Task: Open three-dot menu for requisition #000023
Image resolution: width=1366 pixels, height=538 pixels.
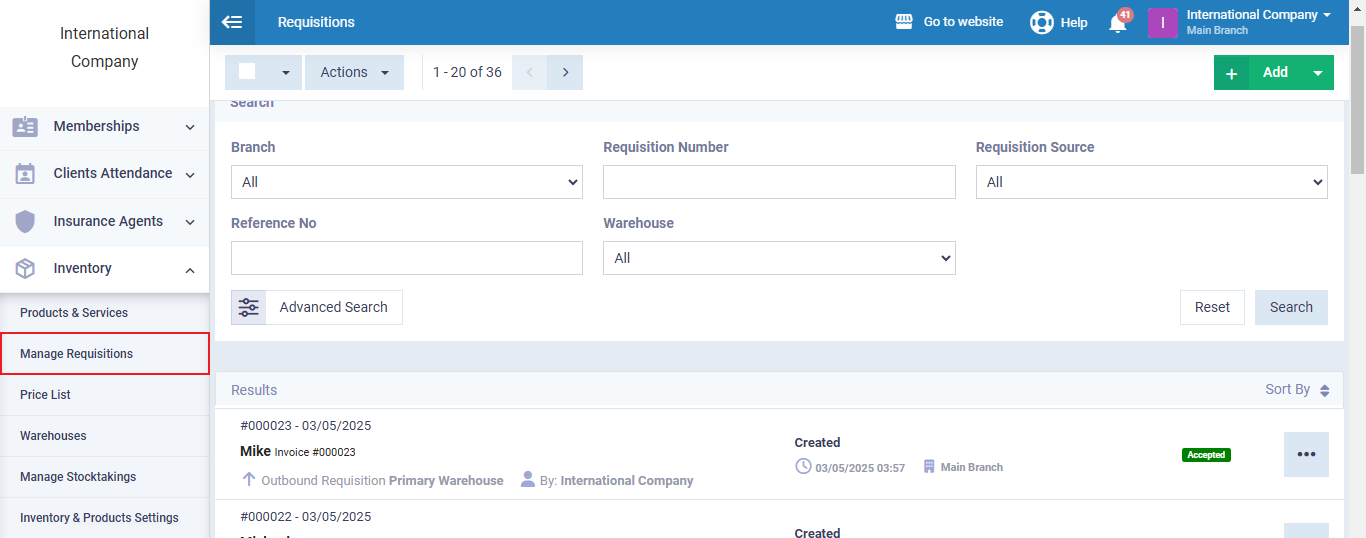Action: pyautogui.click(x=1306, y=454)
